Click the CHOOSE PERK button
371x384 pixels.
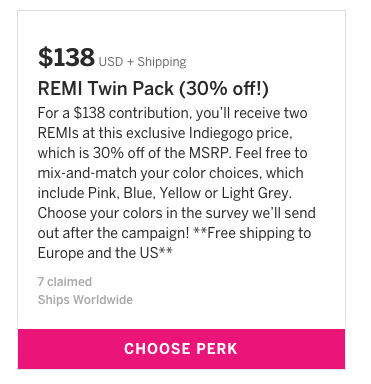[x=181, y=349]
